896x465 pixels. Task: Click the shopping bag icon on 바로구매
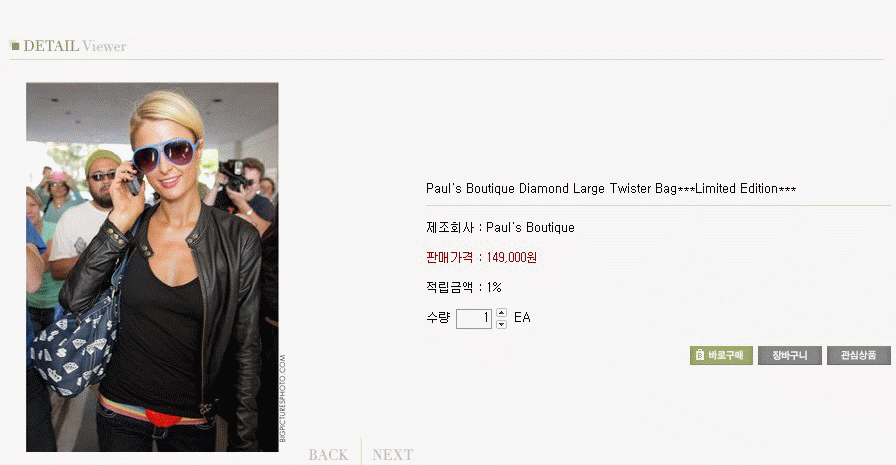(x=700, y=355)
